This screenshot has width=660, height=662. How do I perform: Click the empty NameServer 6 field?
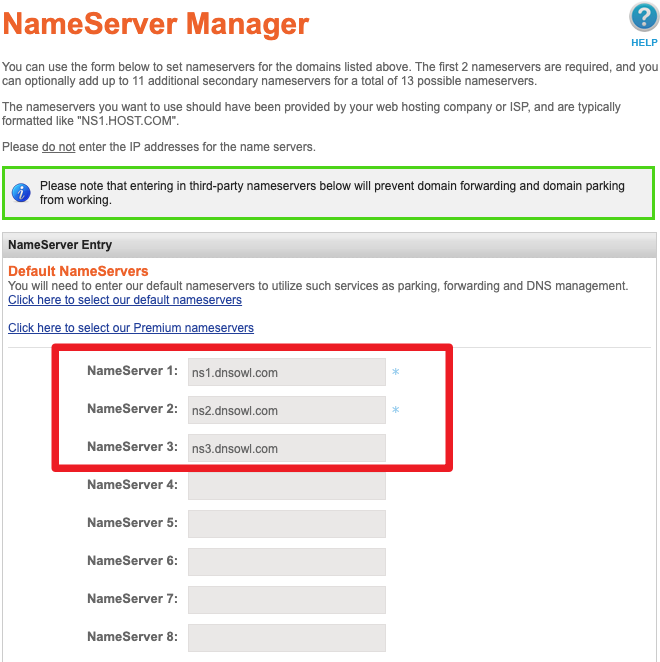pos(287,562)
